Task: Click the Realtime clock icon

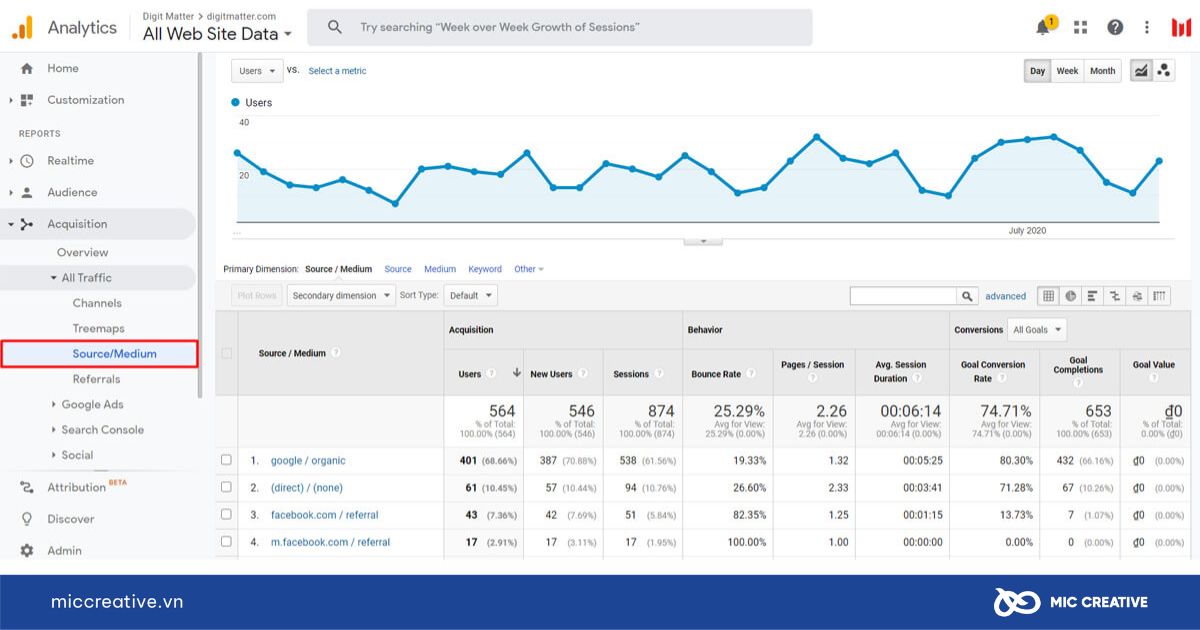Action: click(27, 160)
